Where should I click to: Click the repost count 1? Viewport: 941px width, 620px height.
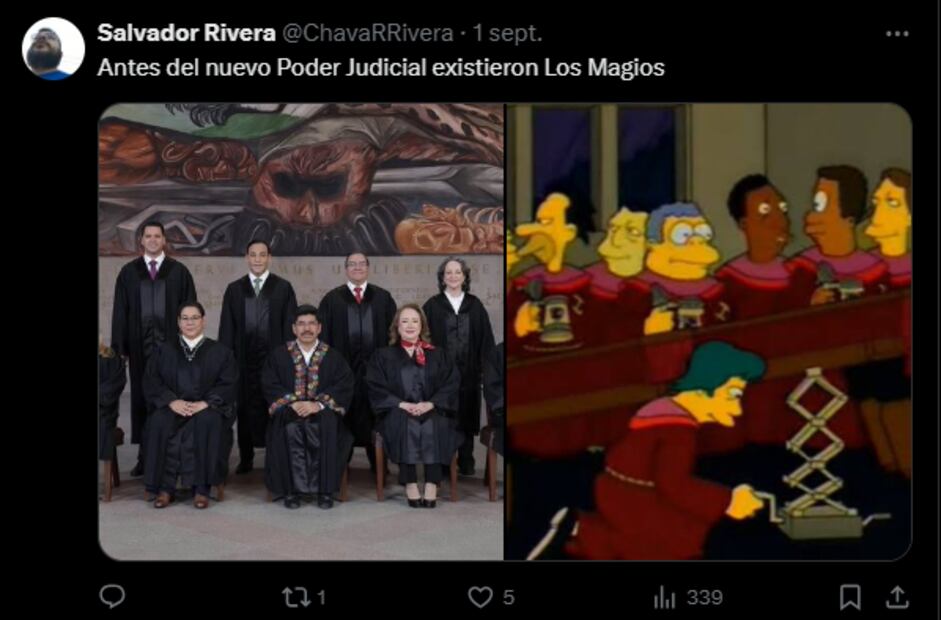(321, 598)
